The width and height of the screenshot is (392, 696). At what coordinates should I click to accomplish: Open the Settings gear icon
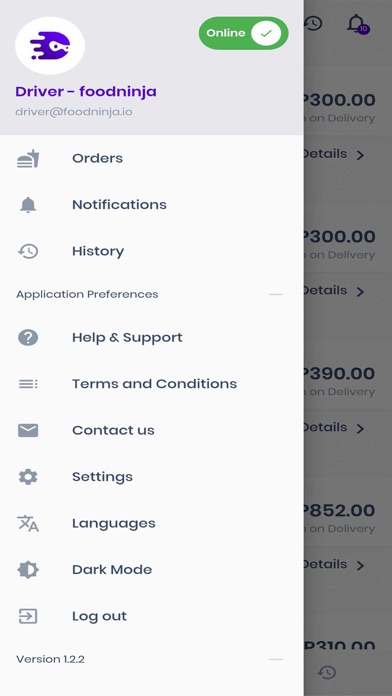tap(28, 477)
